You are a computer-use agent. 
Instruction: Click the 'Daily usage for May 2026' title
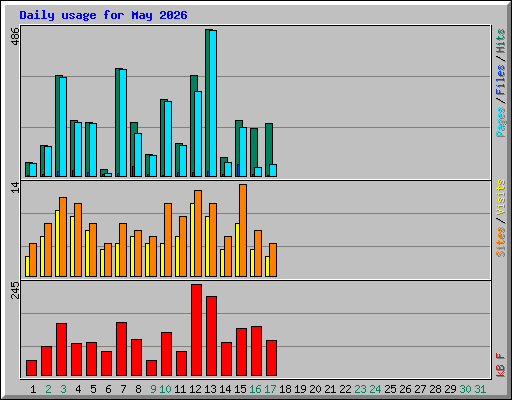(x=103, y=15)
